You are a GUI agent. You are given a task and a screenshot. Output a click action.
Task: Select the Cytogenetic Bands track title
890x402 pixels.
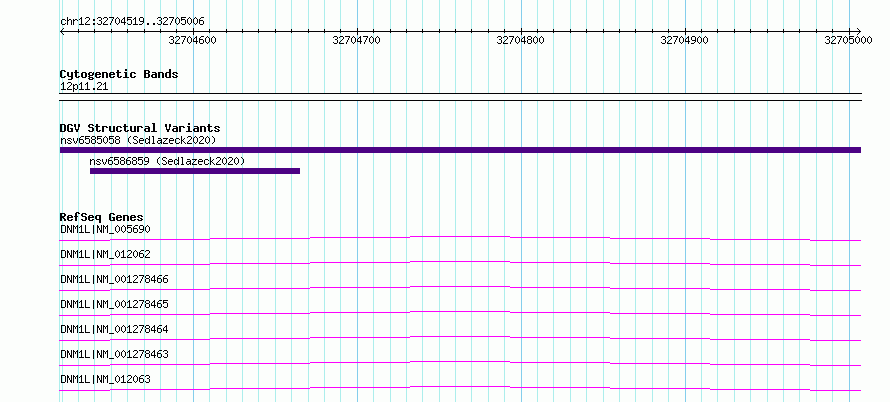119,74
